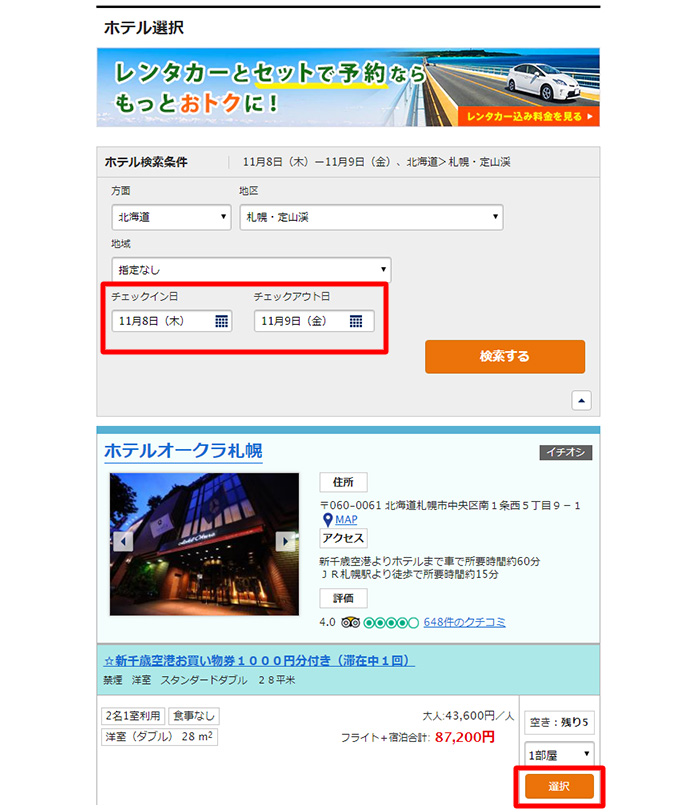The image size is (700, 812).
Task: Open the 1部屋 room count dropdown
Action: point(559,755)
